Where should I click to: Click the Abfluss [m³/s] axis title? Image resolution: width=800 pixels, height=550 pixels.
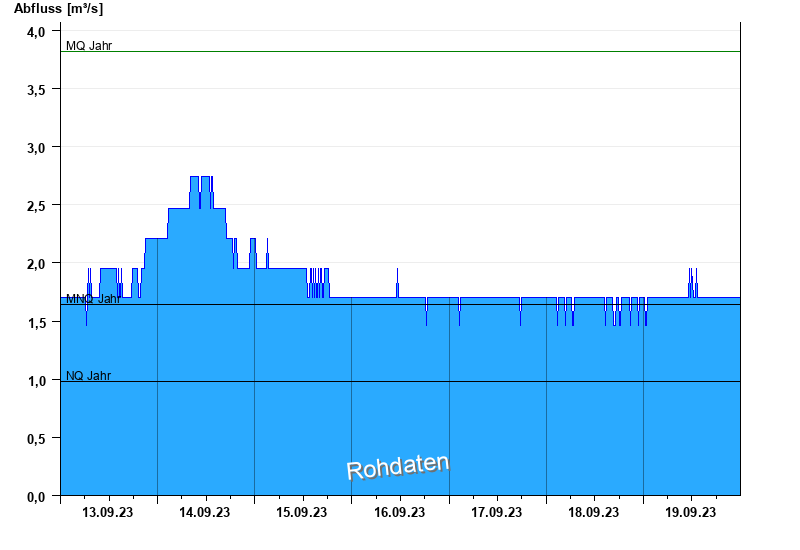(x=58, y=9)
